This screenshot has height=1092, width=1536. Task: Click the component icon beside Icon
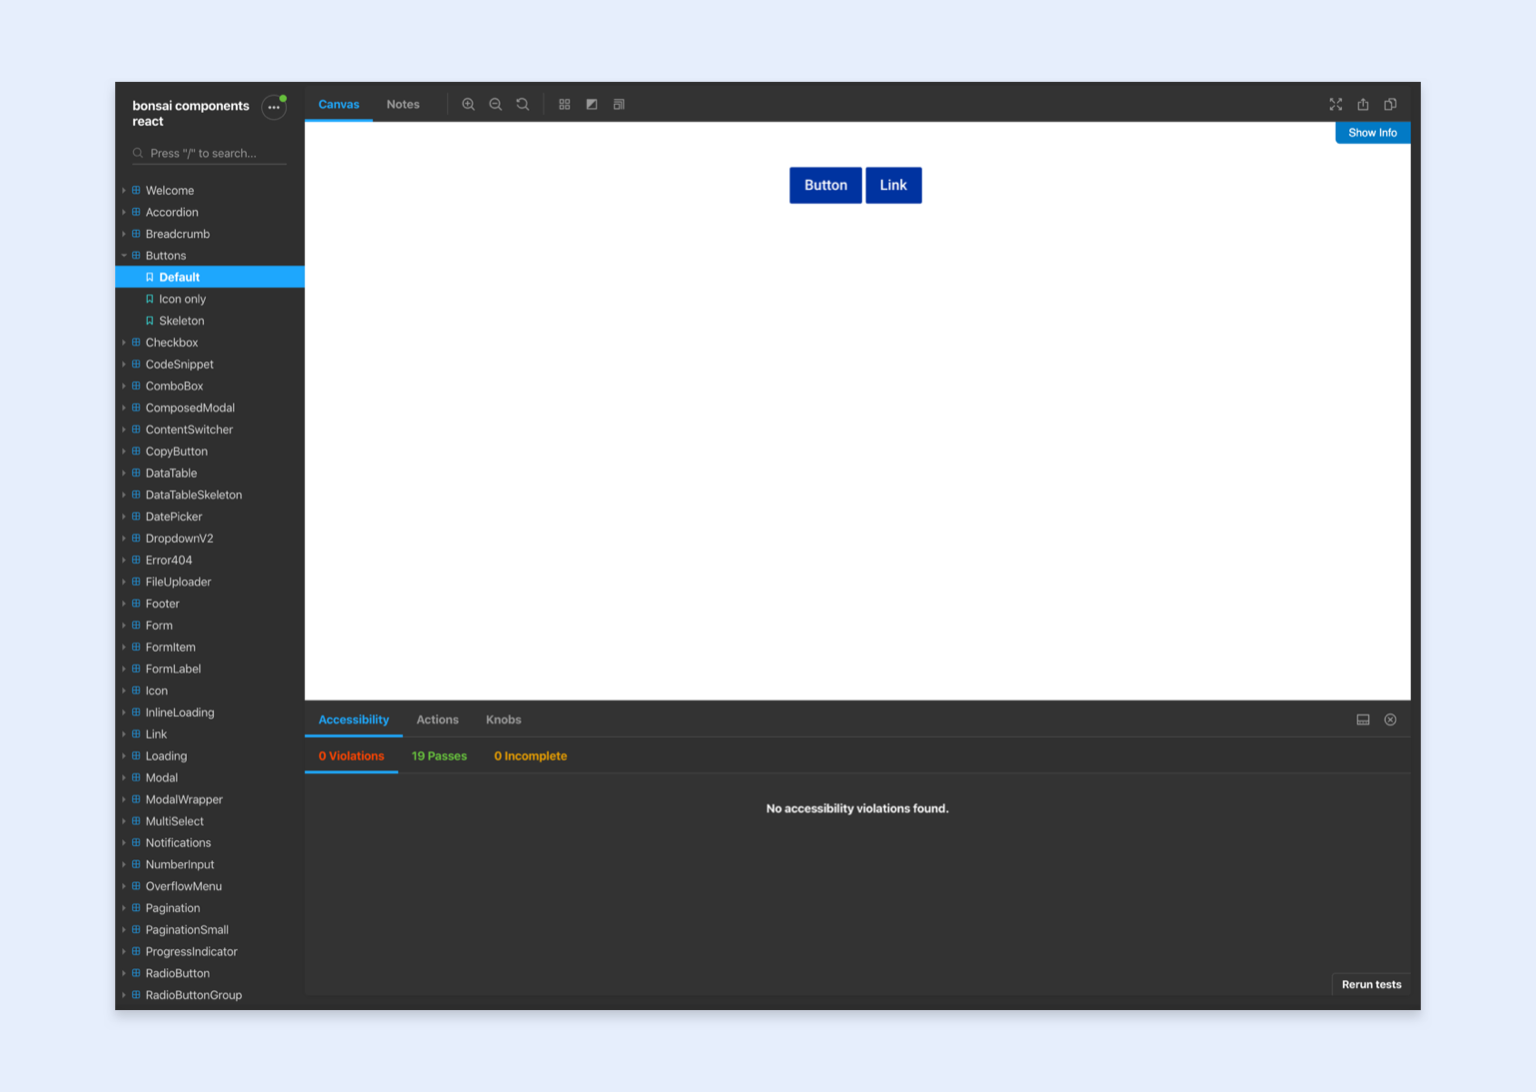point(136,690)
